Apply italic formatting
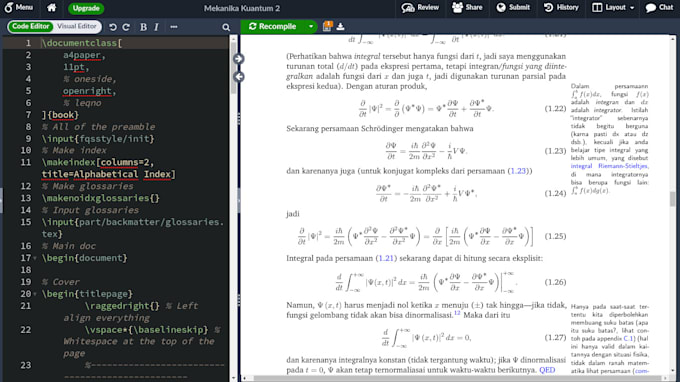The image size is (680, 382). (156, 27)
